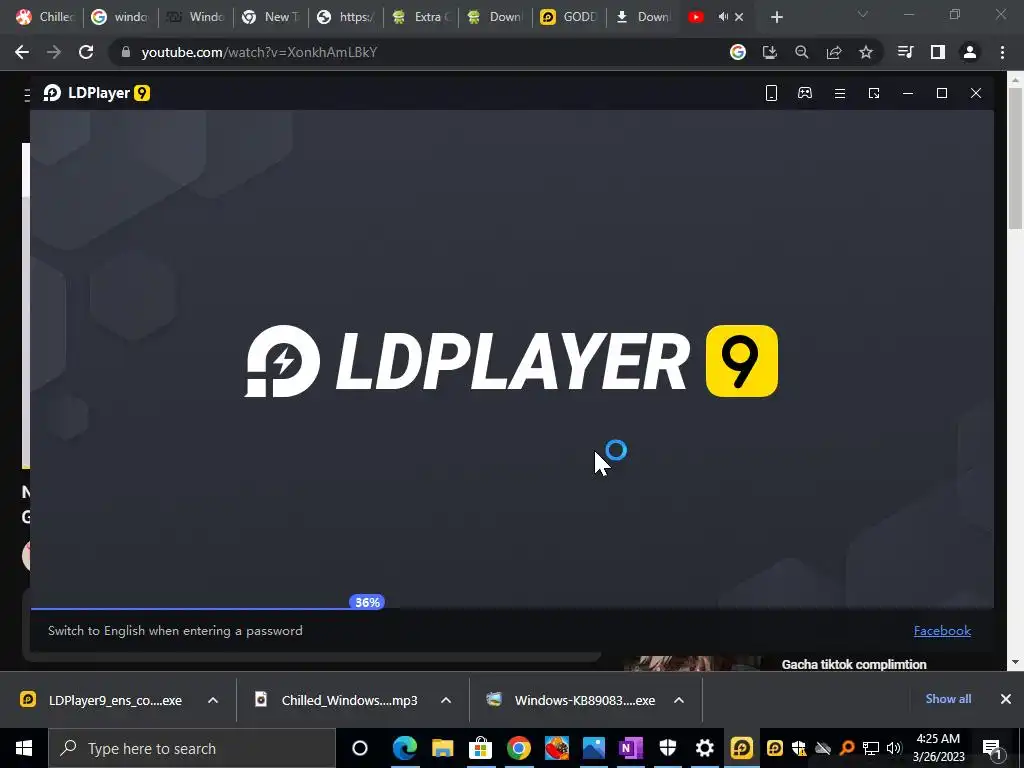Click the zoom magnifier icon in address bar
Image resolution: width=1024 pixels, height=768 pixels.
802,52
